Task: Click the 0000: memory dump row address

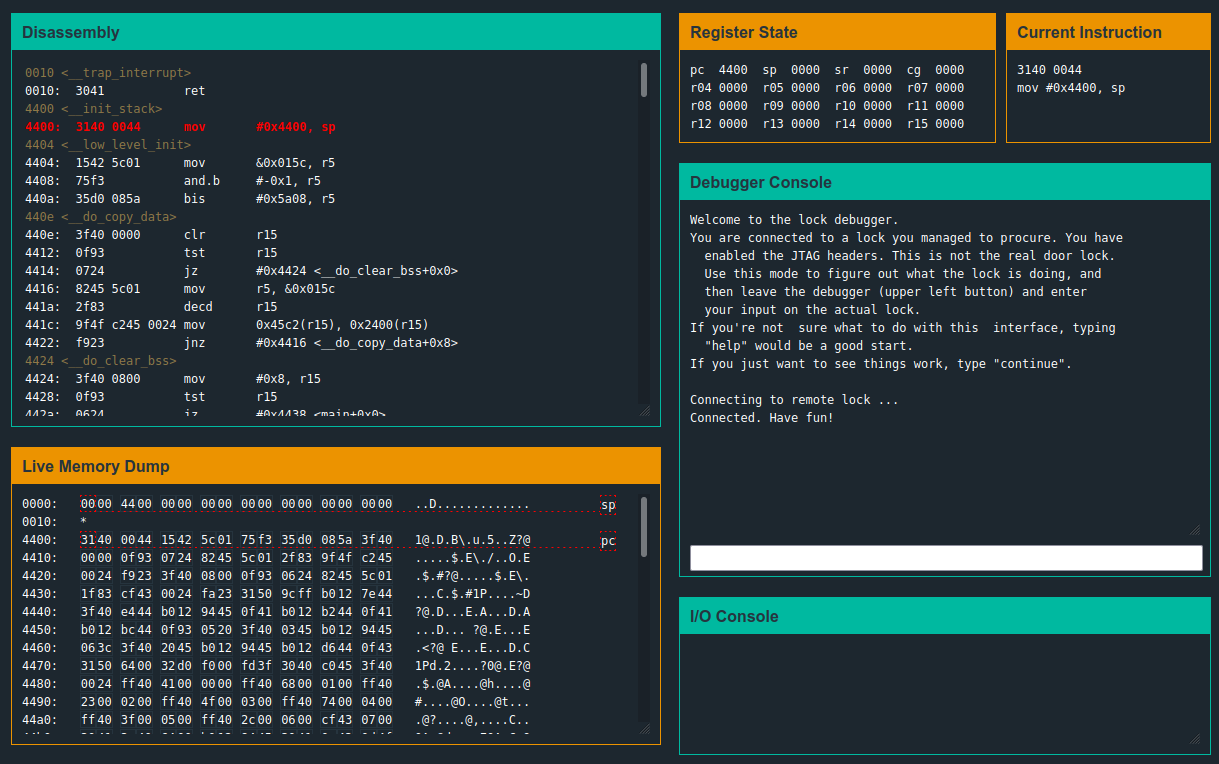Action: (x=40, y=505)
